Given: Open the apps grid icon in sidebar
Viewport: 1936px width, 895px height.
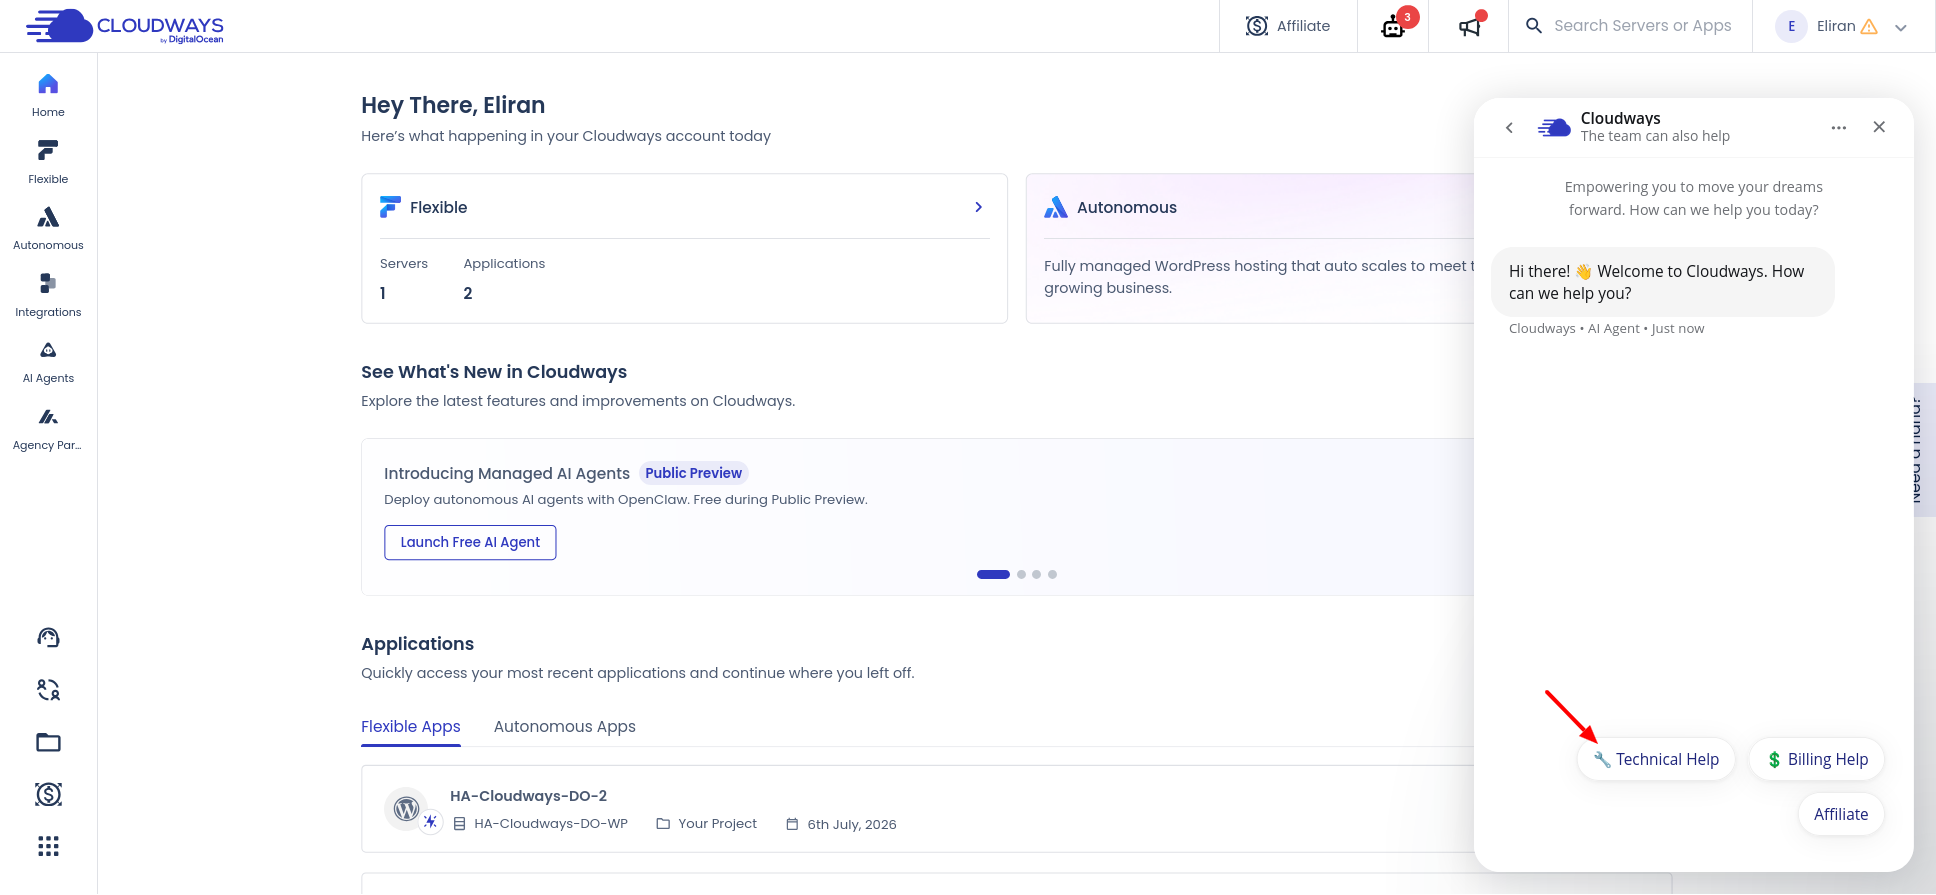Looking at the screenshot, I should click(x=48, y=846).
